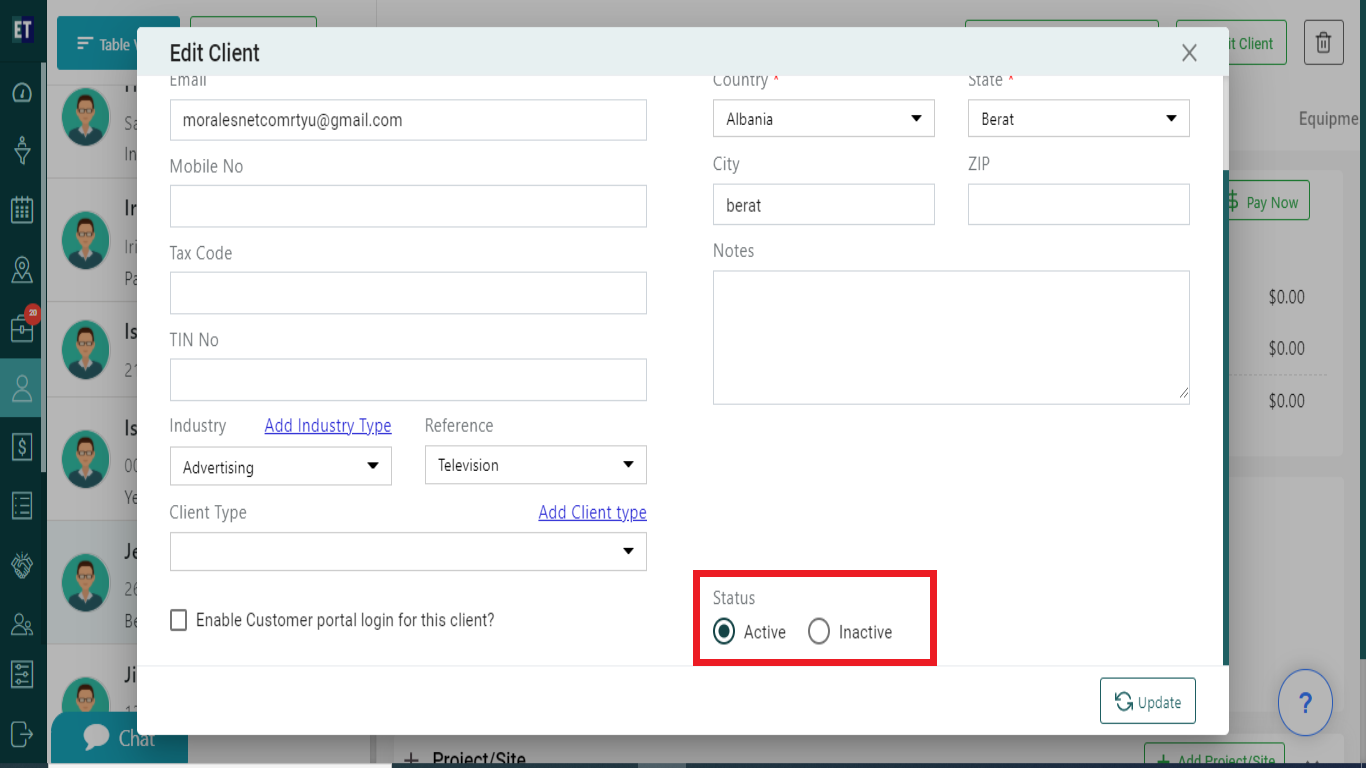
Task: Open the settings sliders icon in sidebar
Action: click(22, 674)
